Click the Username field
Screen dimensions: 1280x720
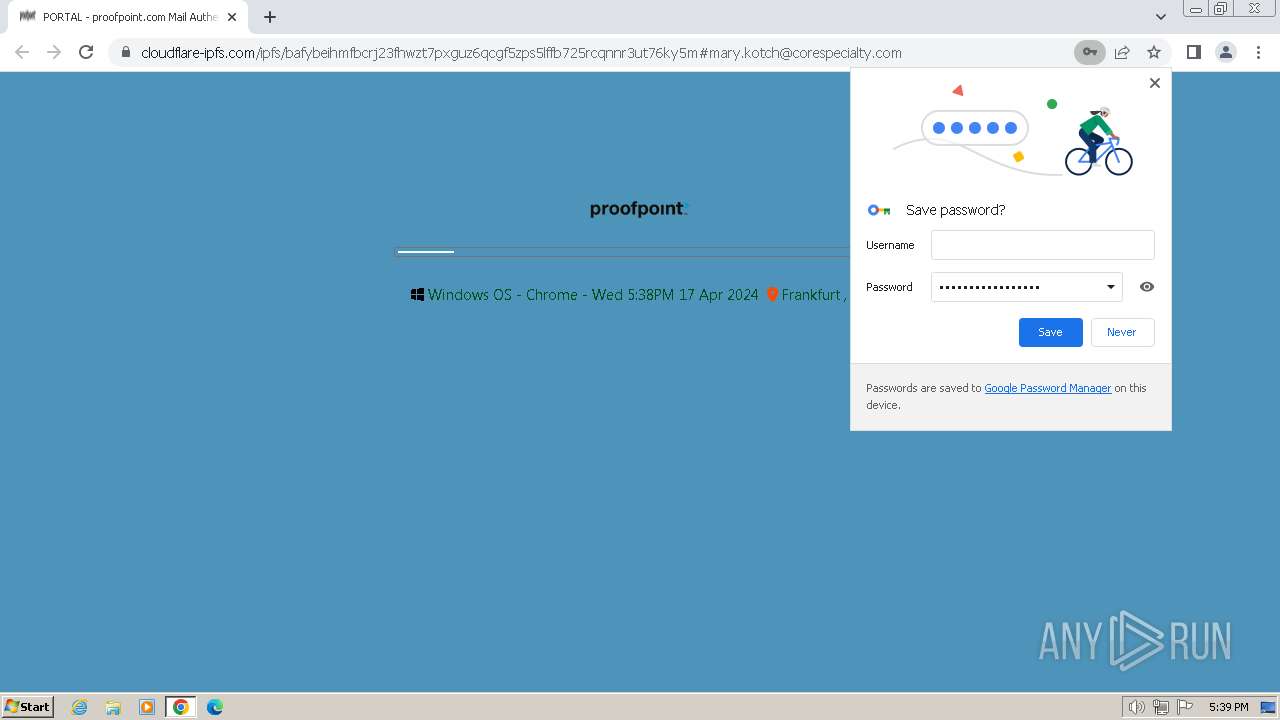coord(1042,245)
